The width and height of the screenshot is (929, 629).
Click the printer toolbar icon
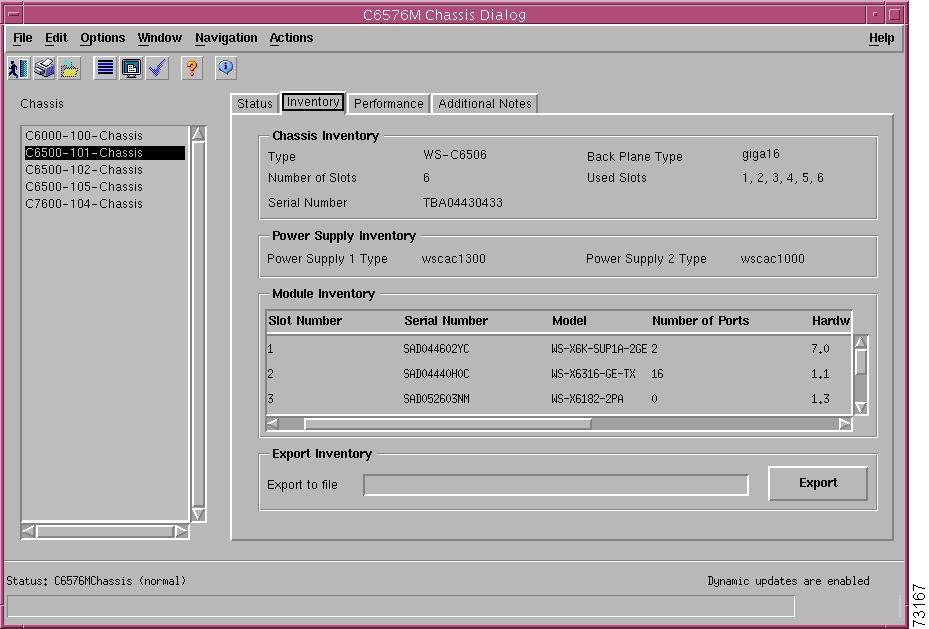tap(44, 68)
